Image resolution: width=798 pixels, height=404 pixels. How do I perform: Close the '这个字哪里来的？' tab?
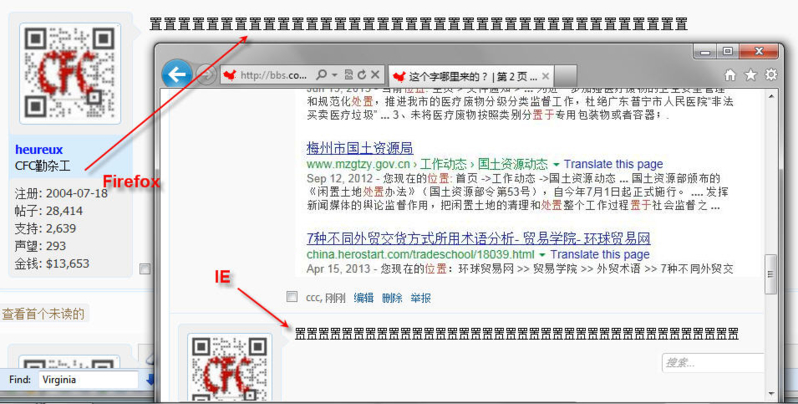click(x=546, y=76)
